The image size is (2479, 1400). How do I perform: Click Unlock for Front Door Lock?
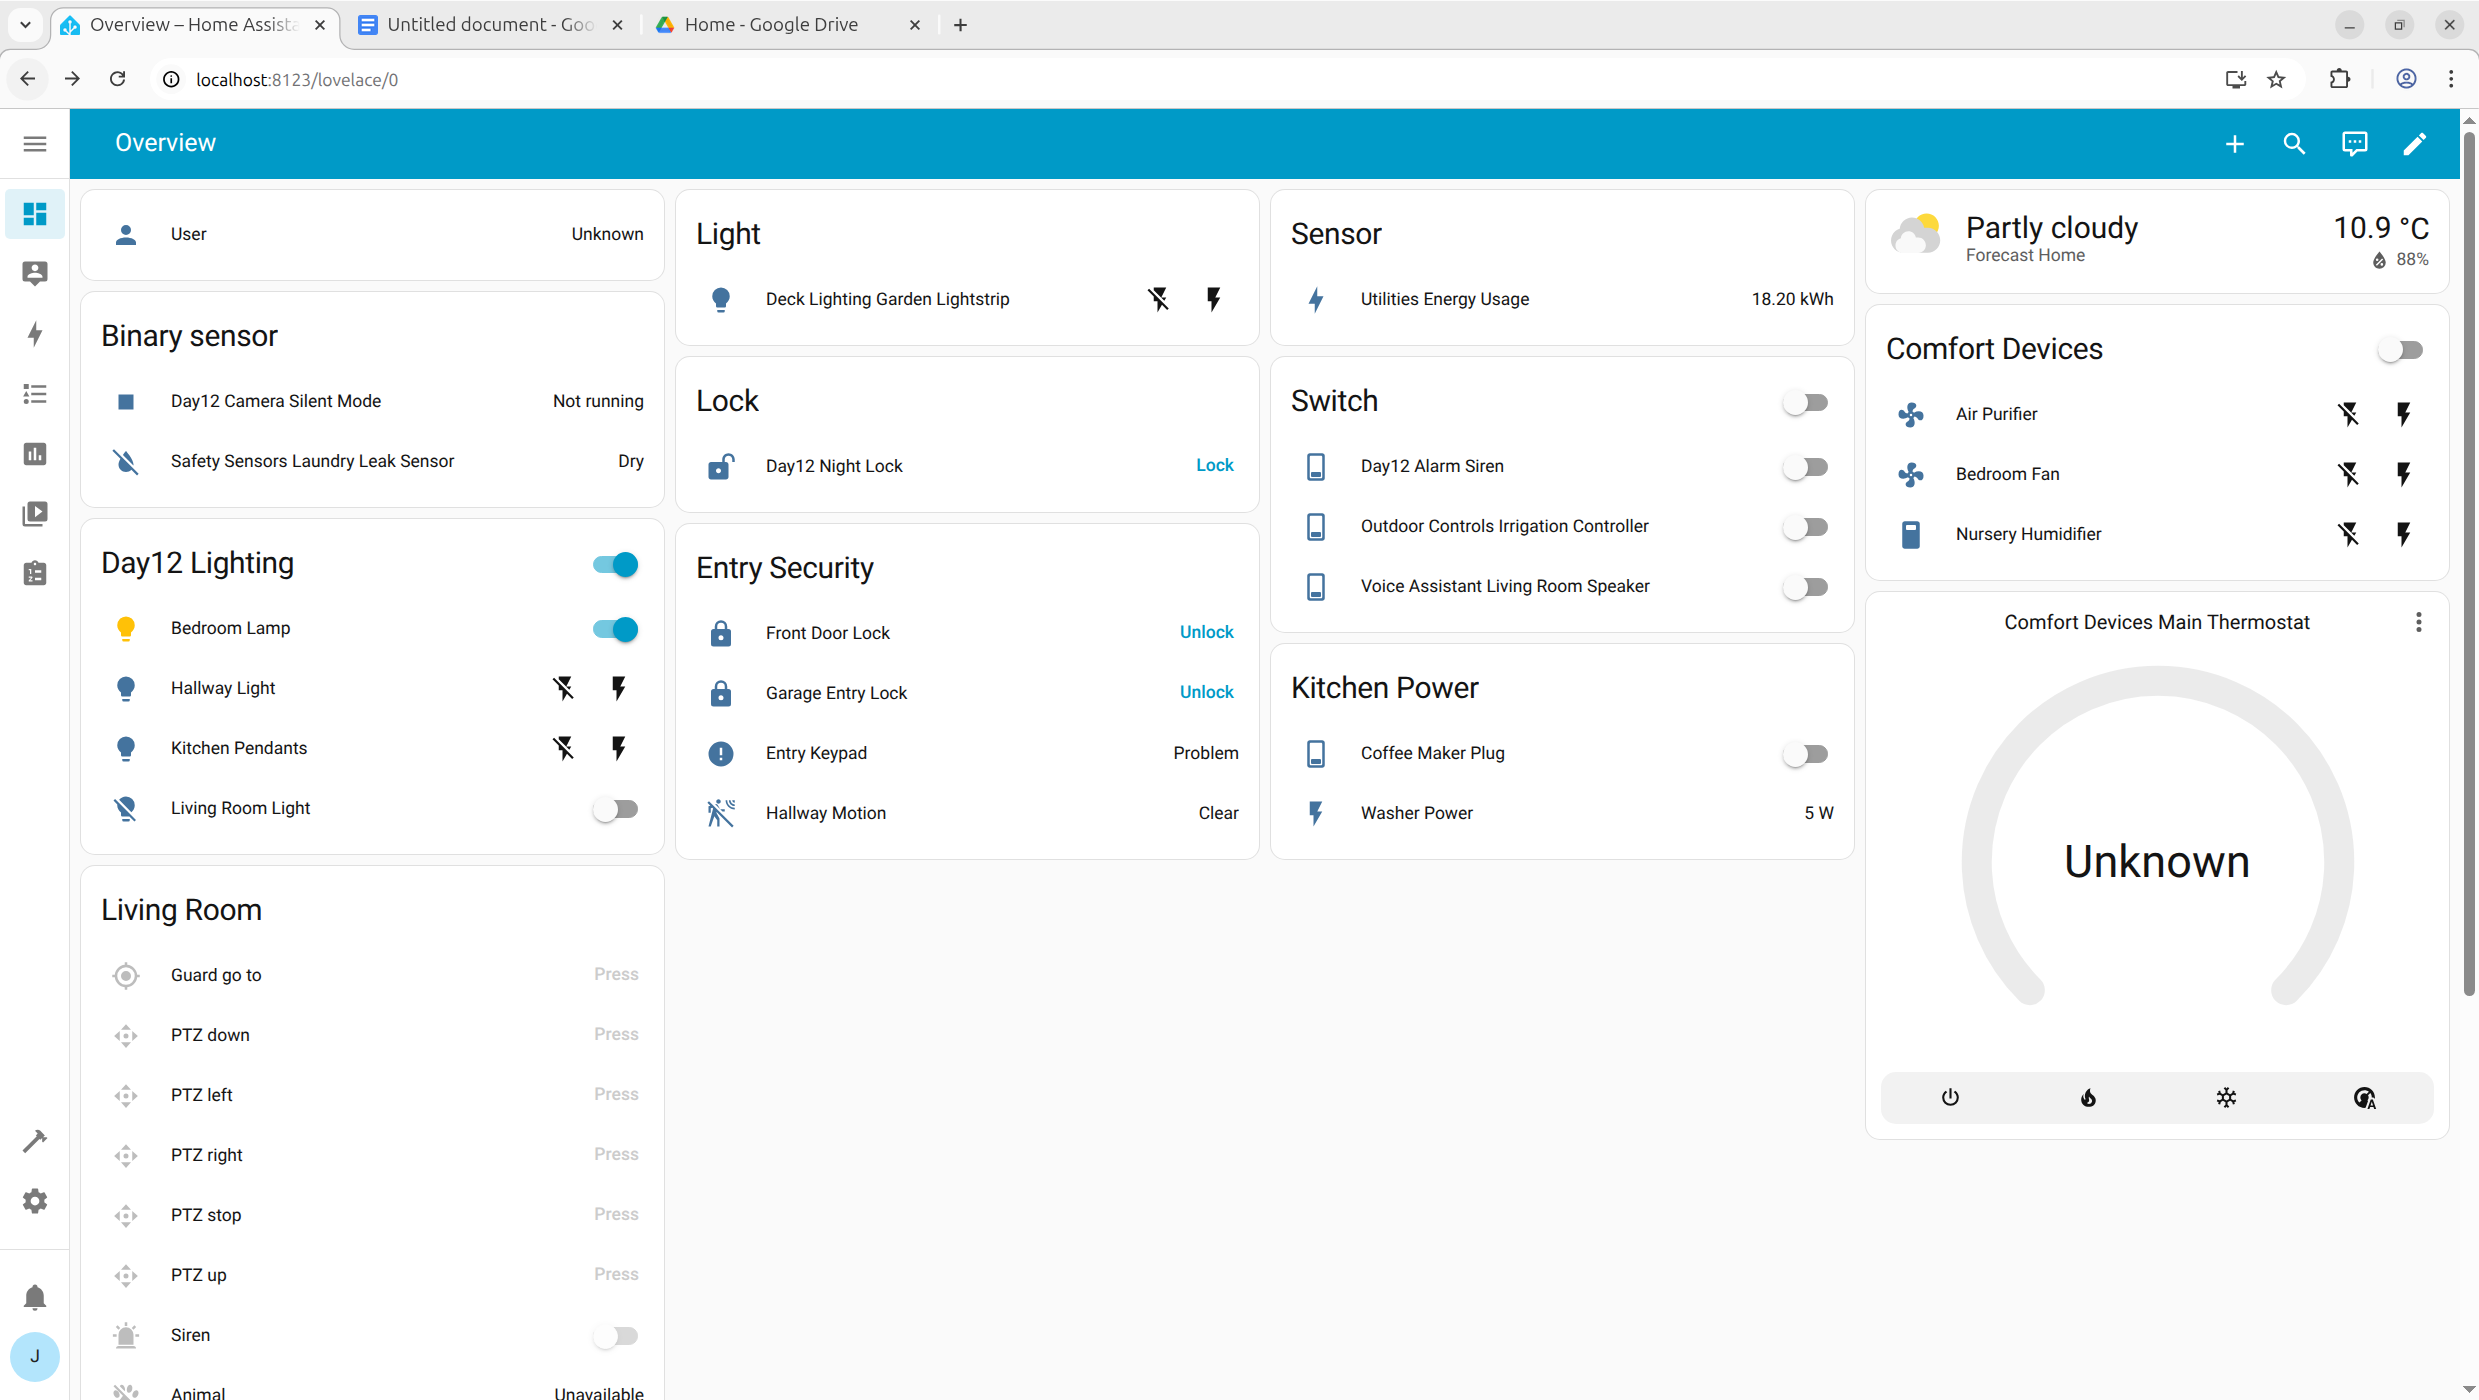pyautogui.click(x=1206, y=632)
